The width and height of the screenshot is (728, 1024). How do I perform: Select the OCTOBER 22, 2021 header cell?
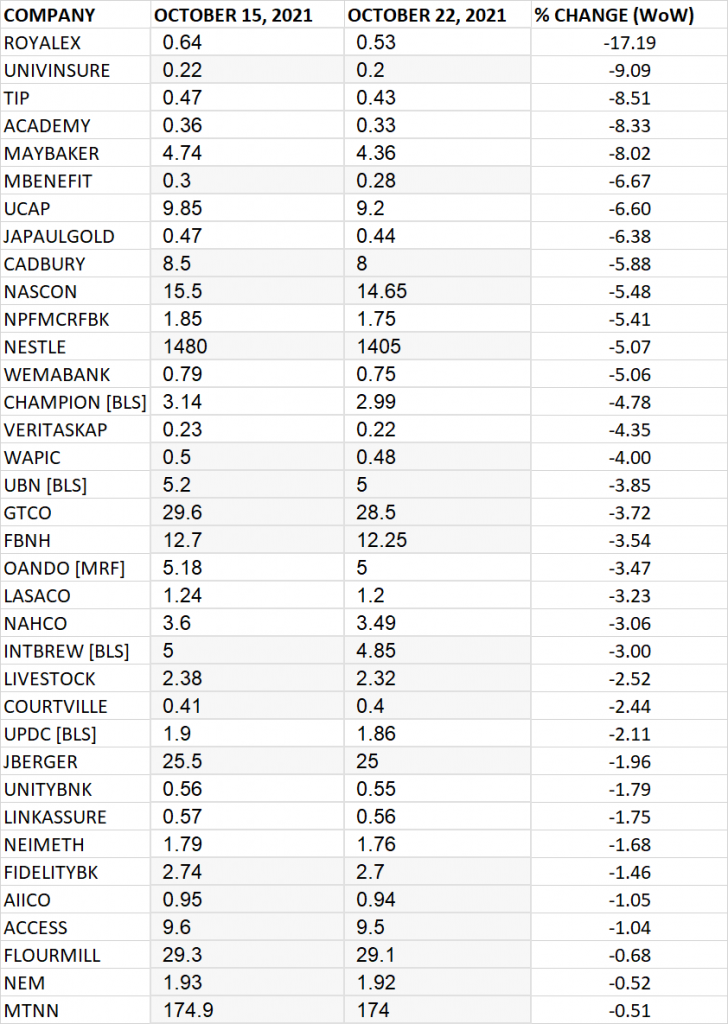[437, 14]
